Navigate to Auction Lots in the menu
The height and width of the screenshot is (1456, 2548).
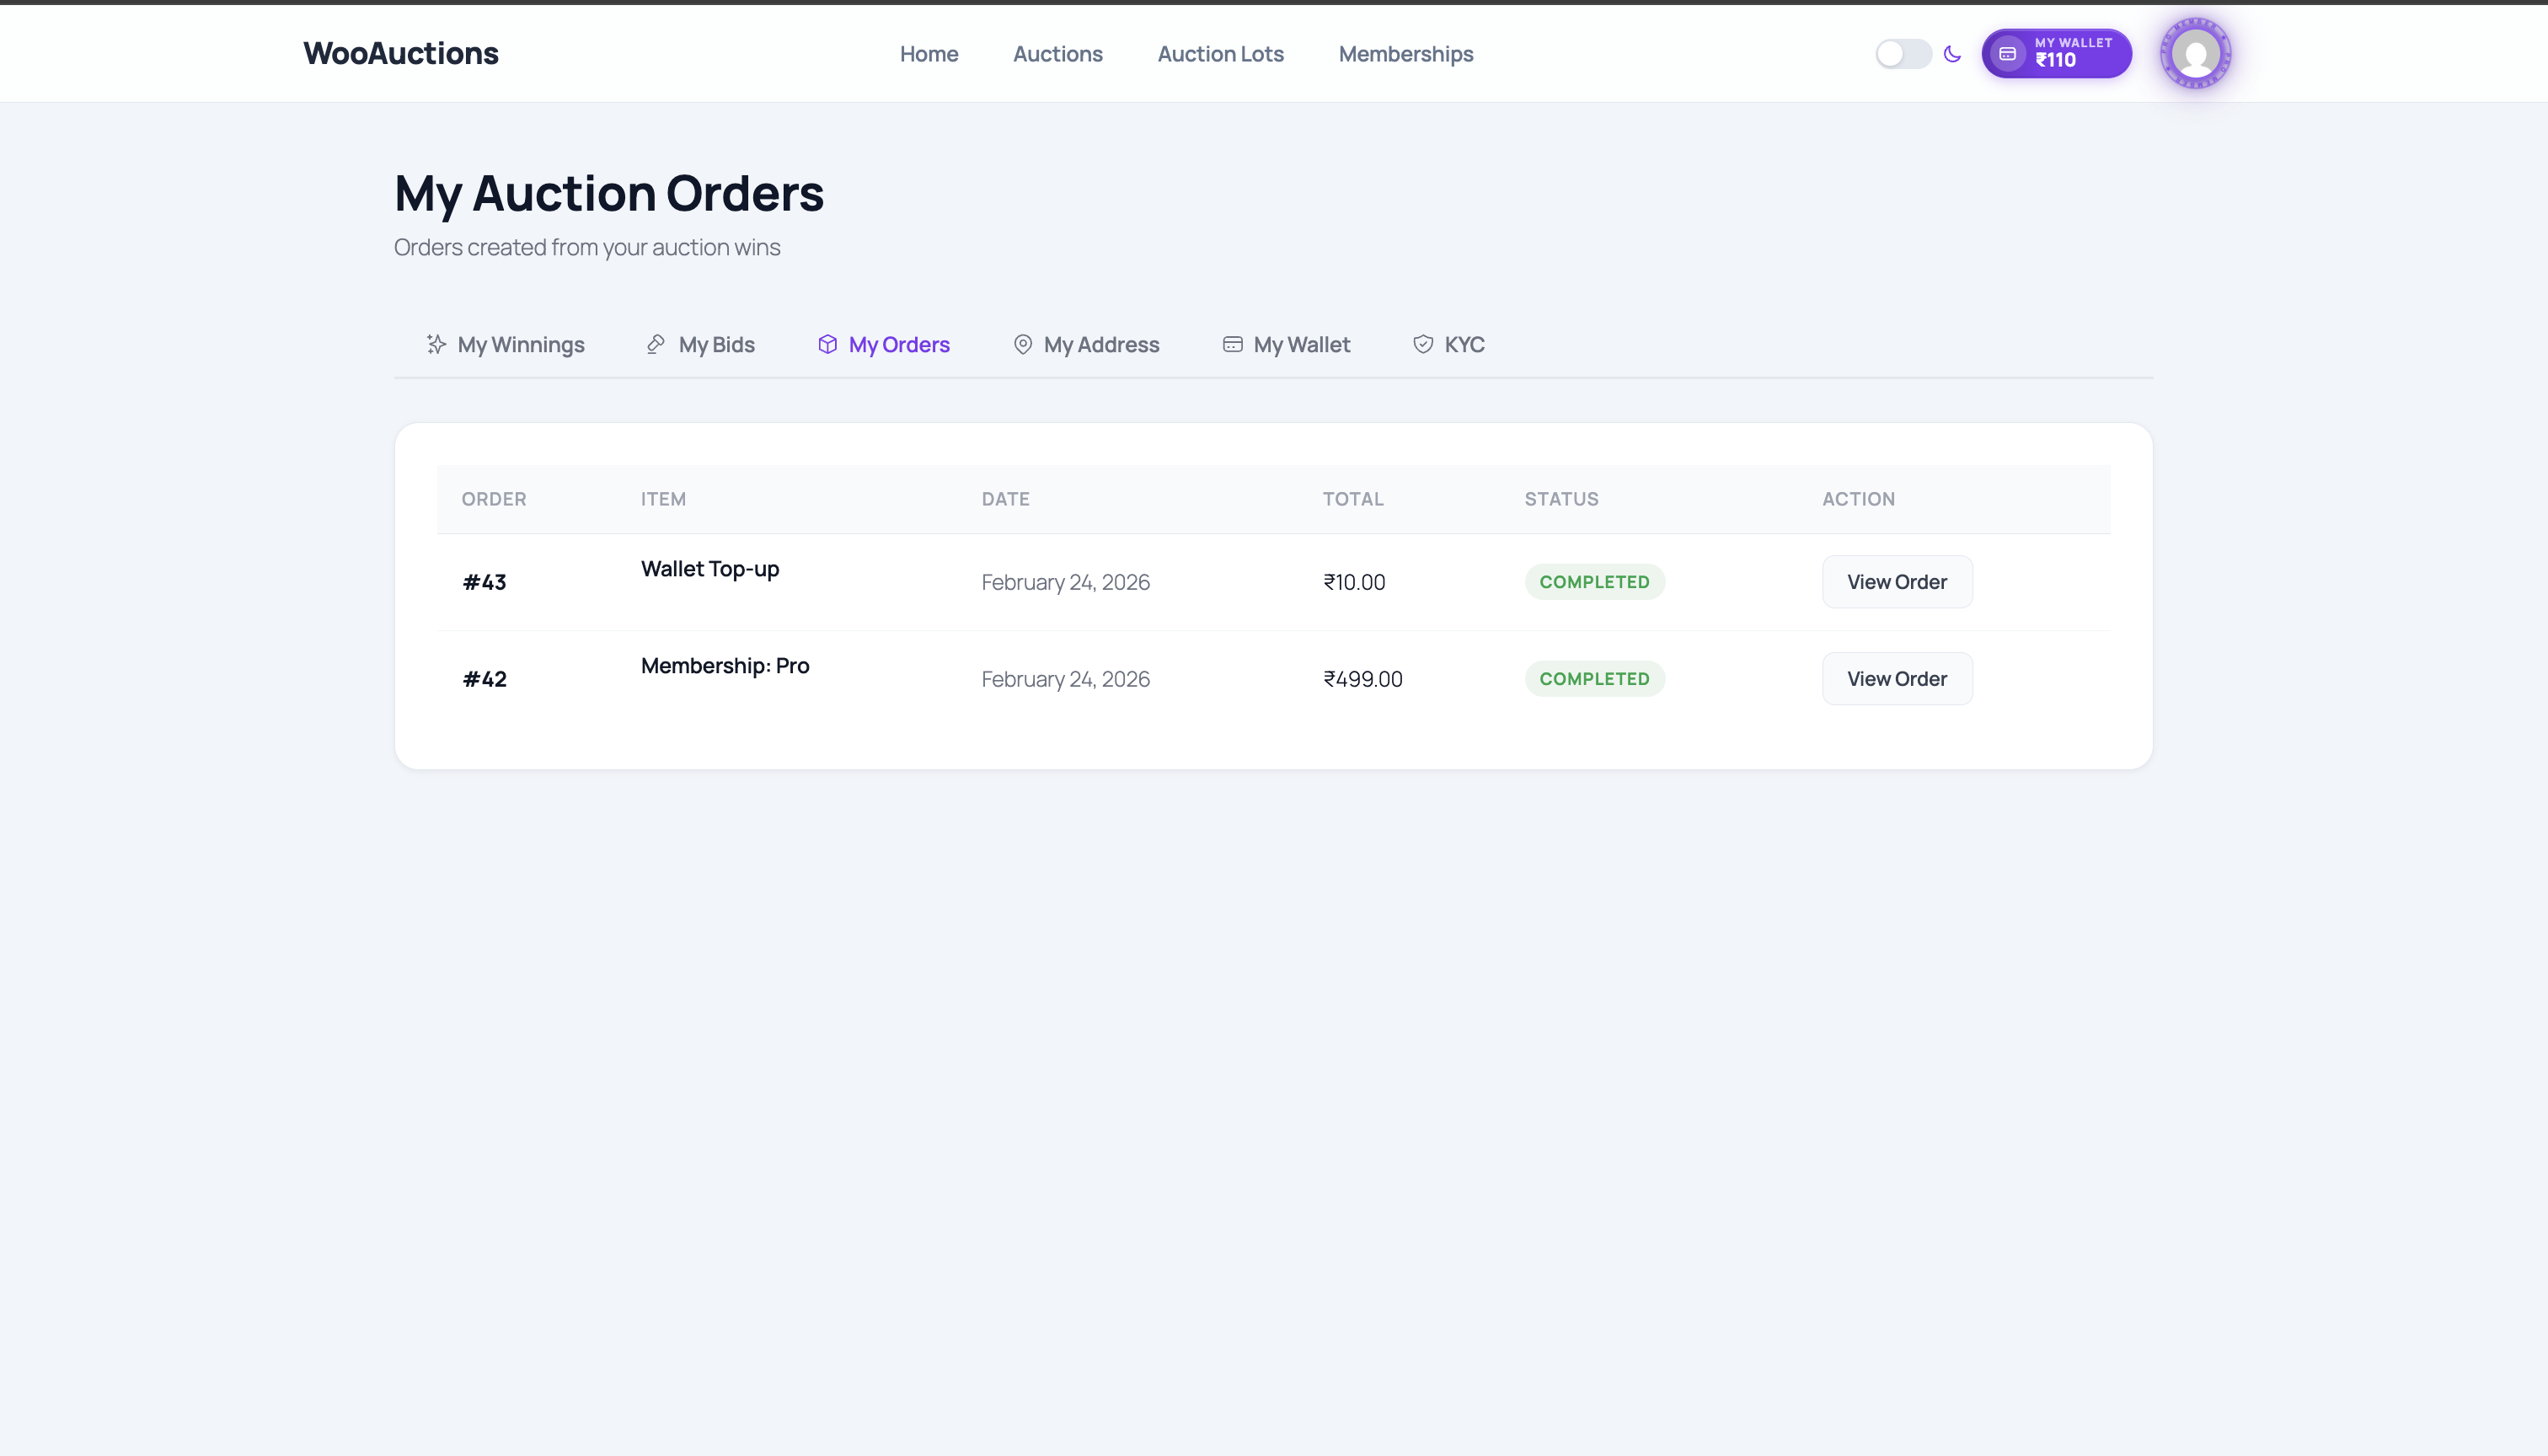(1220, 54)
